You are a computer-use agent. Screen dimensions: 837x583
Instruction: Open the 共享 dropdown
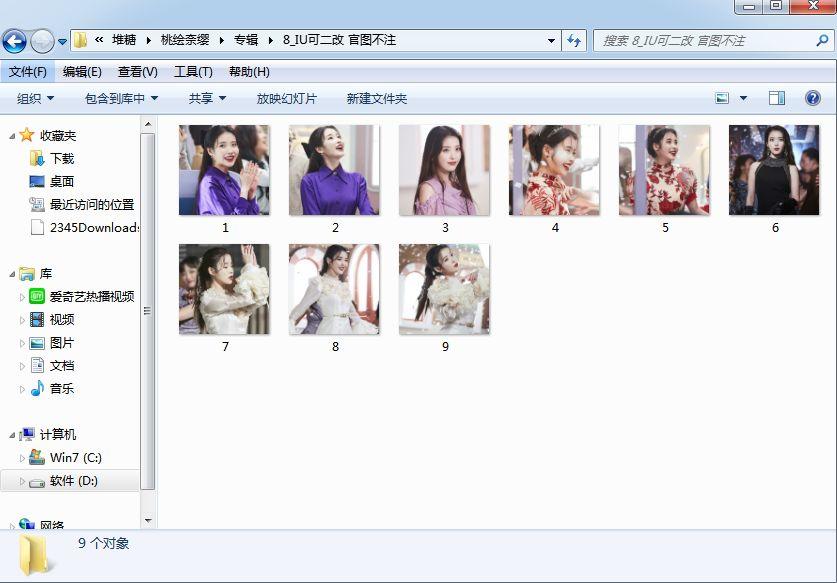pos(207,98)
